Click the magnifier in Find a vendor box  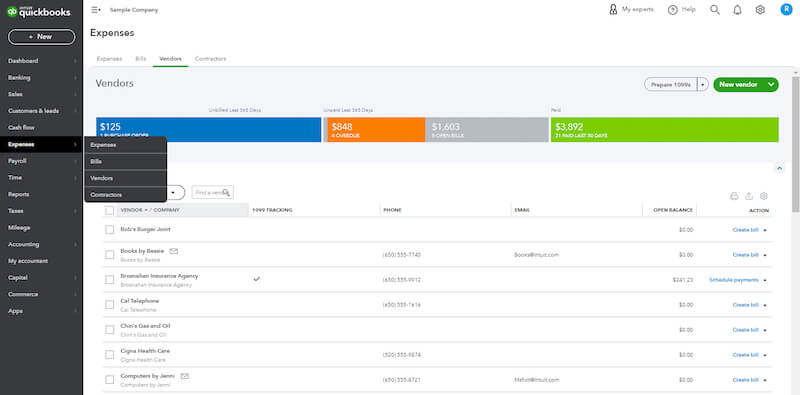click(226, 192)
